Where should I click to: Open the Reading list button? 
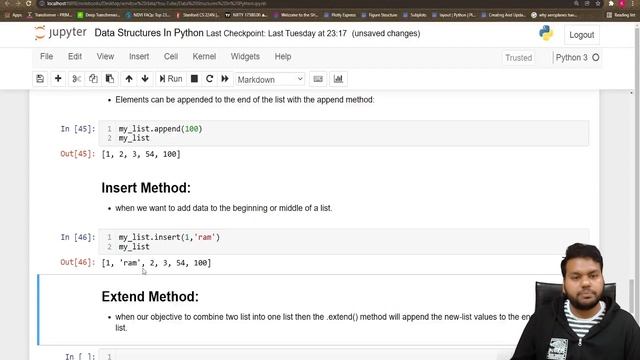pyautogui.click(x=621, y=15)
